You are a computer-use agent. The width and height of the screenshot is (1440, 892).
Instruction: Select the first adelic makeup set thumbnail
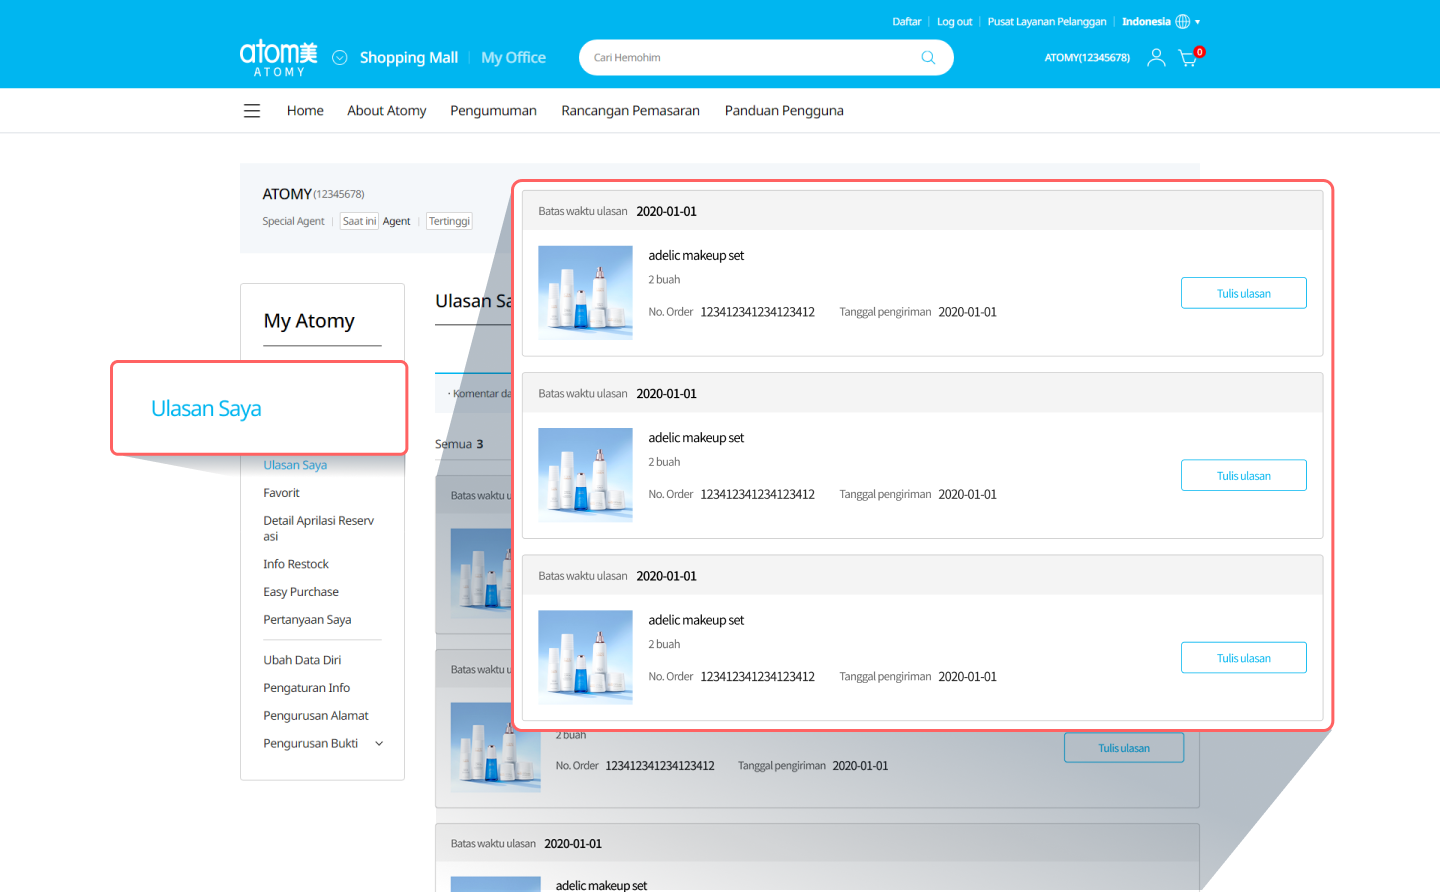click(x=585, y=292)
